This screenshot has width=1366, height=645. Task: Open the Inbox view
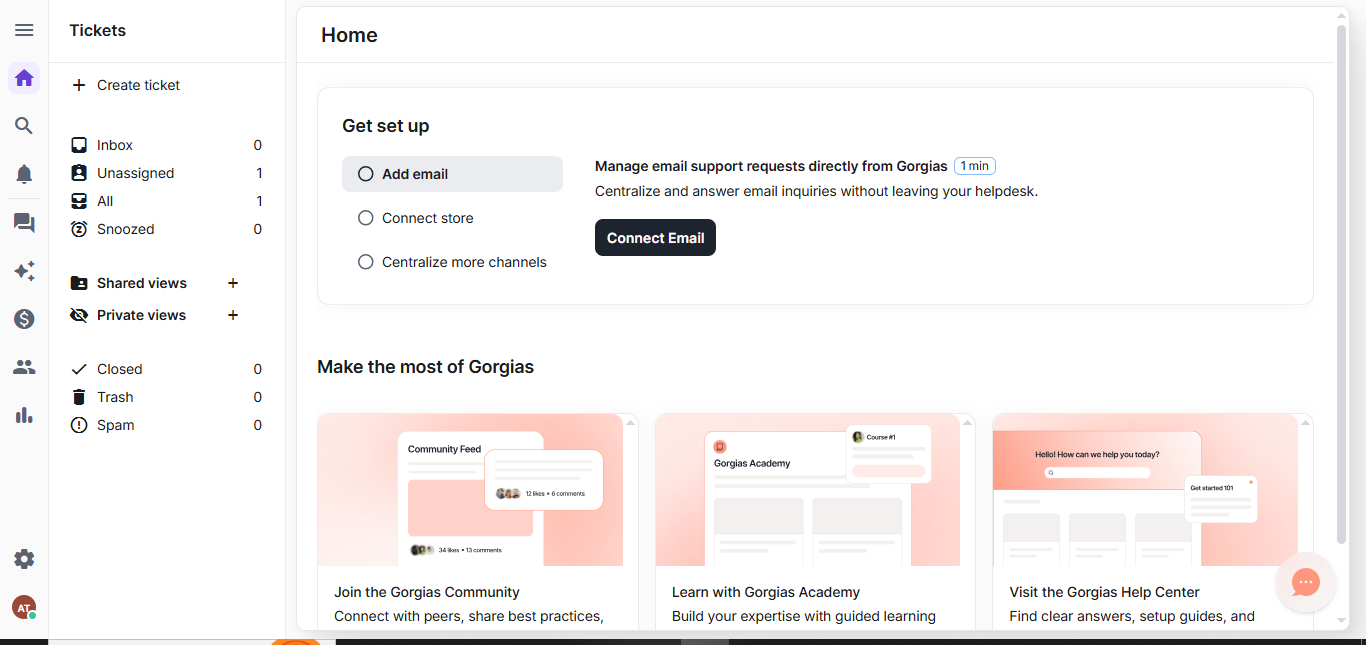coord(167,145)
